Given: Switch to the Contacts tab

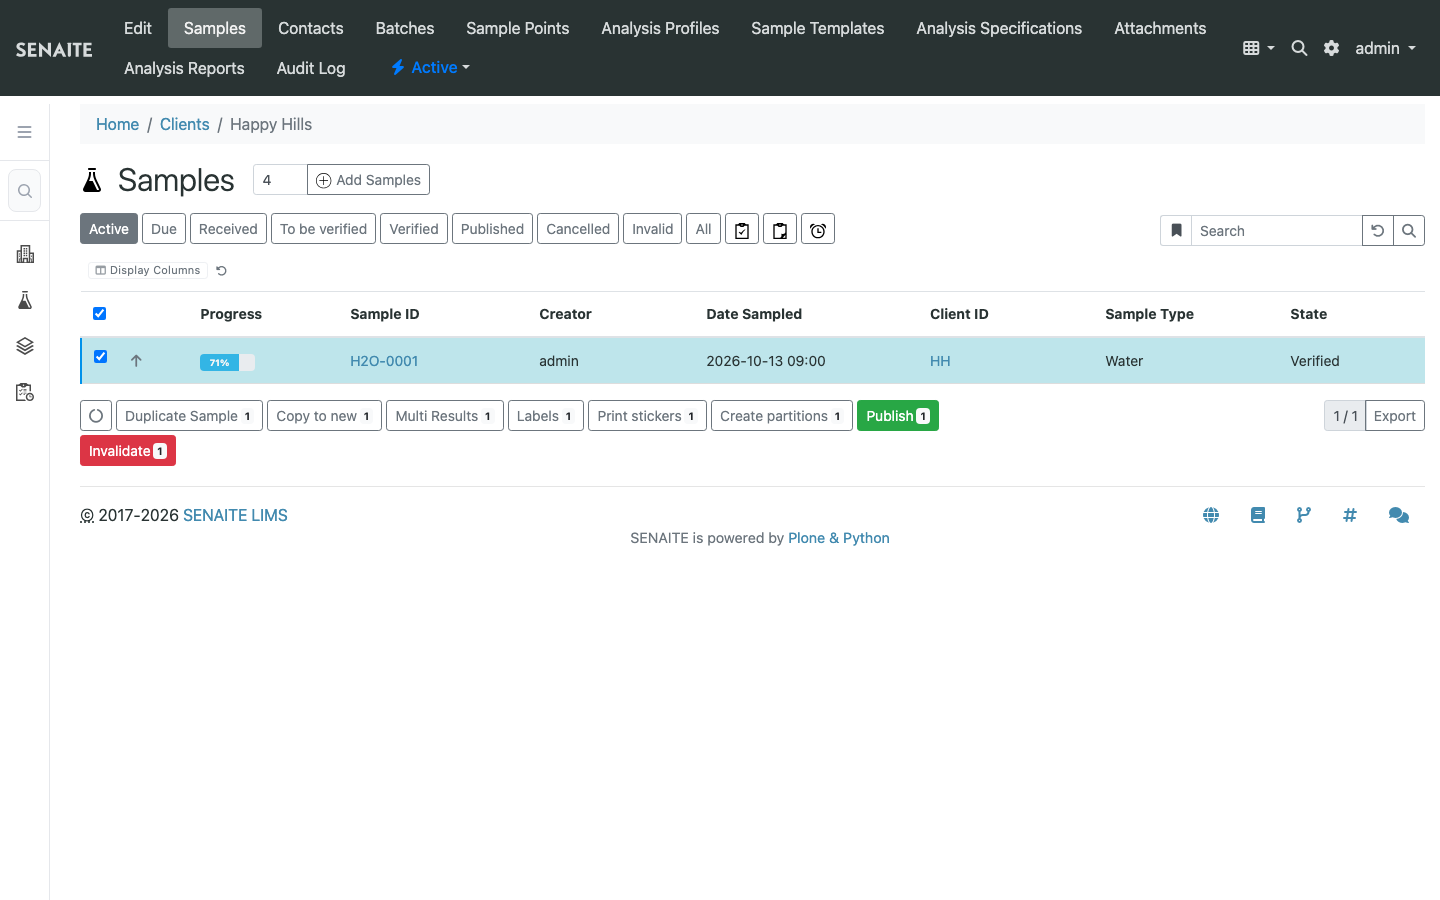Looking at the screenshot, I should coord(311,28).
